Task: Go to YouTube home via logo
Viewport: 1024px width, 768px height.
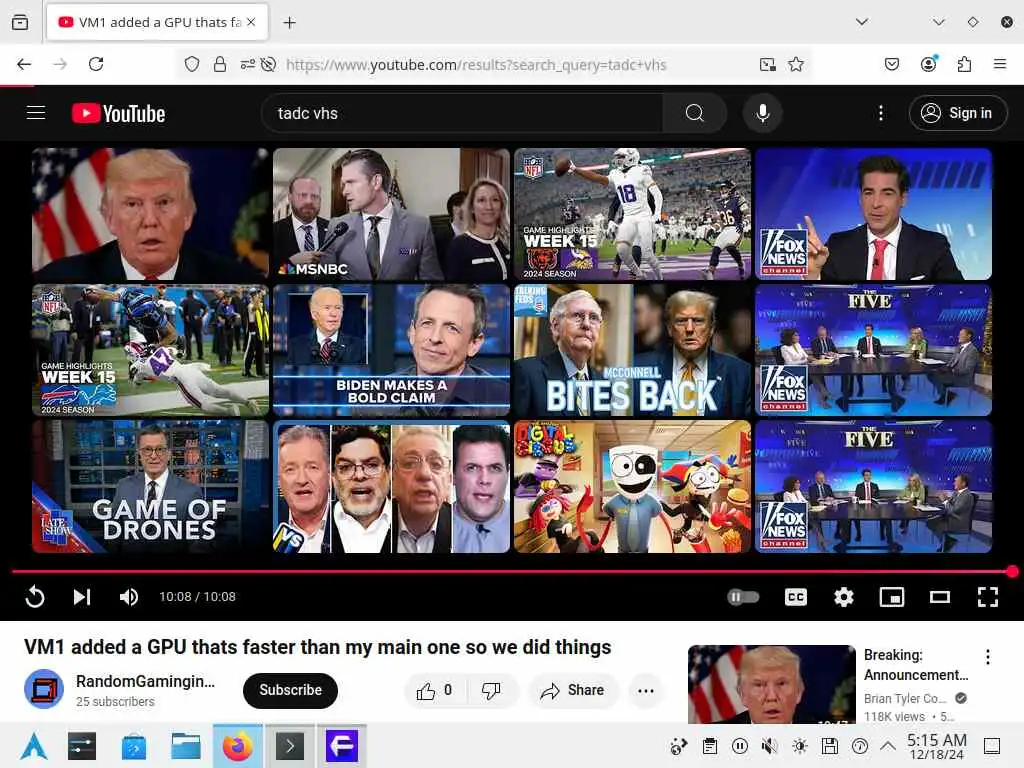Action: 118,113
